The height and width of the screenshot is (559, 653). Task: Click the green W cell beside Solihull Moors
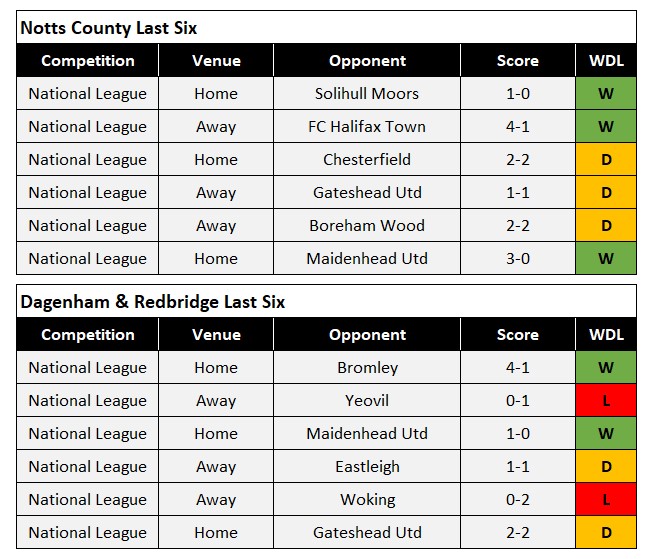606,94
